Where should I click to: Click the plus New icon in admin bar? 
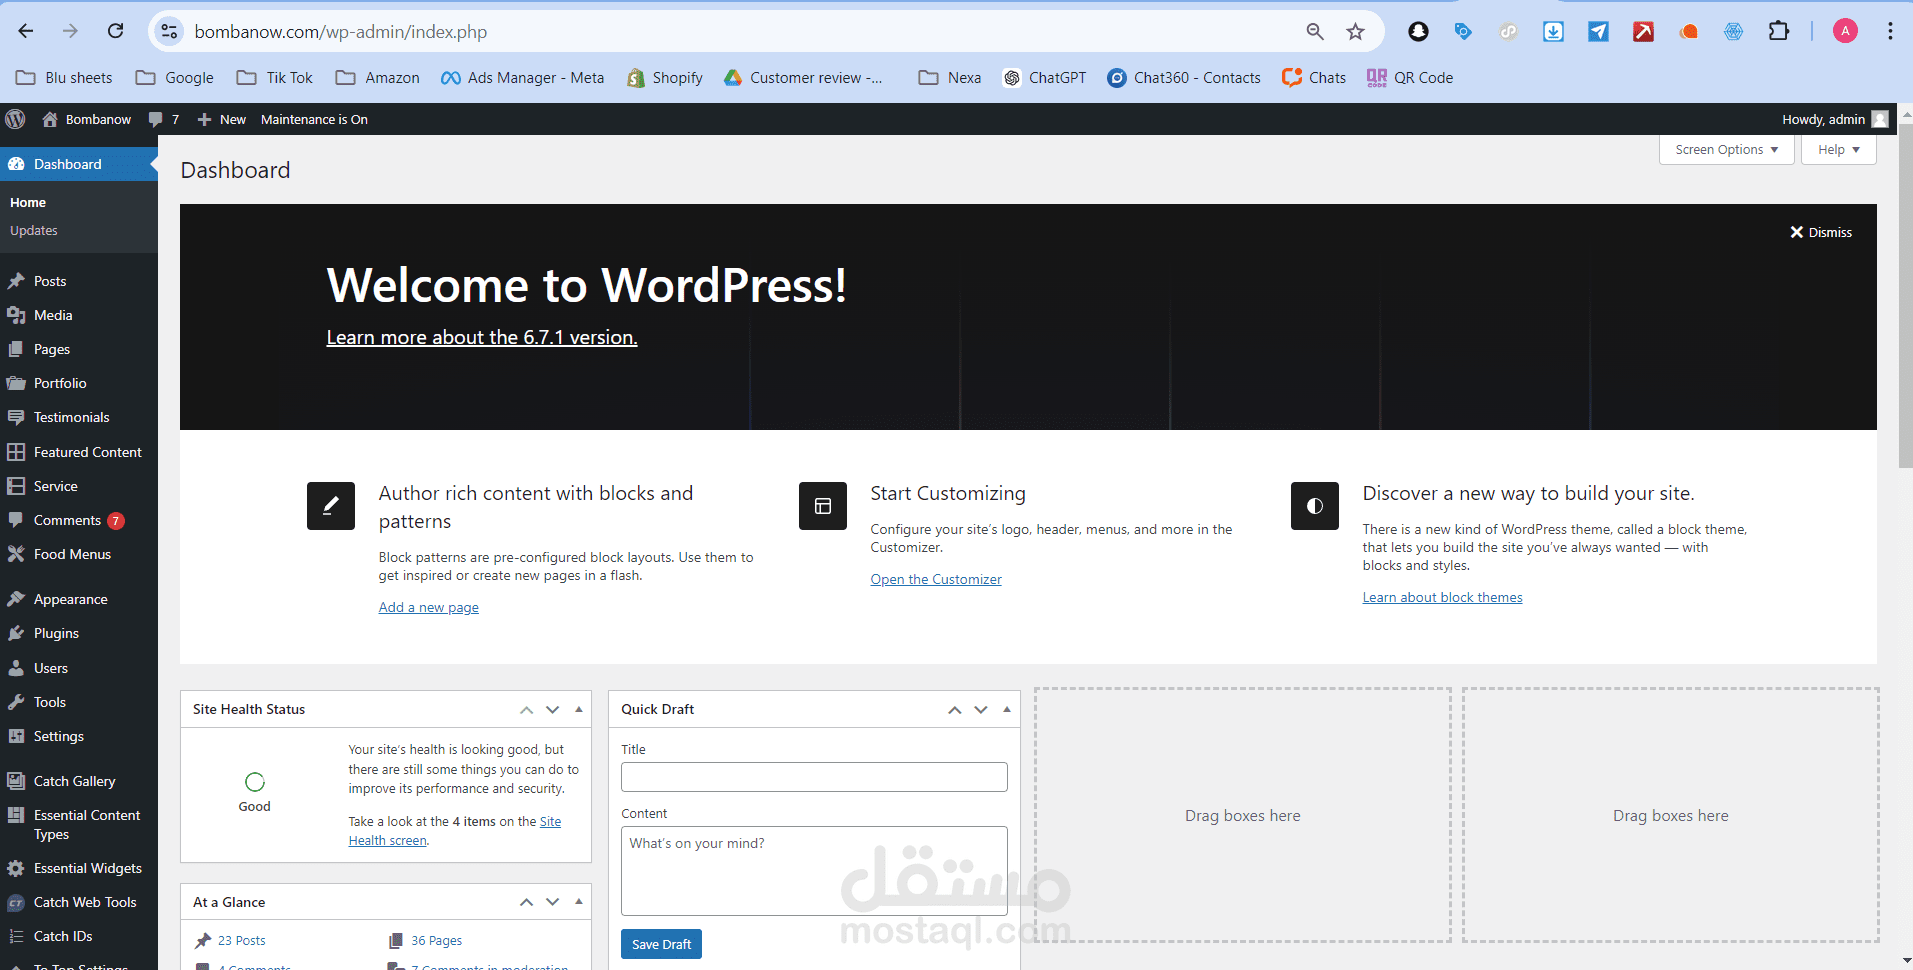[204, 119]
